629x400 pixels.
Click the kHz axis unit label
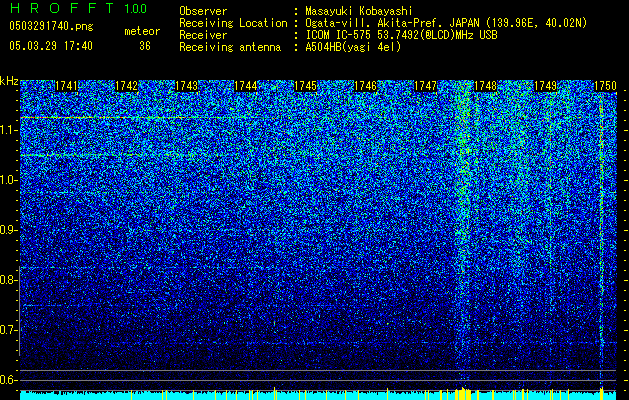coord(9,81)
